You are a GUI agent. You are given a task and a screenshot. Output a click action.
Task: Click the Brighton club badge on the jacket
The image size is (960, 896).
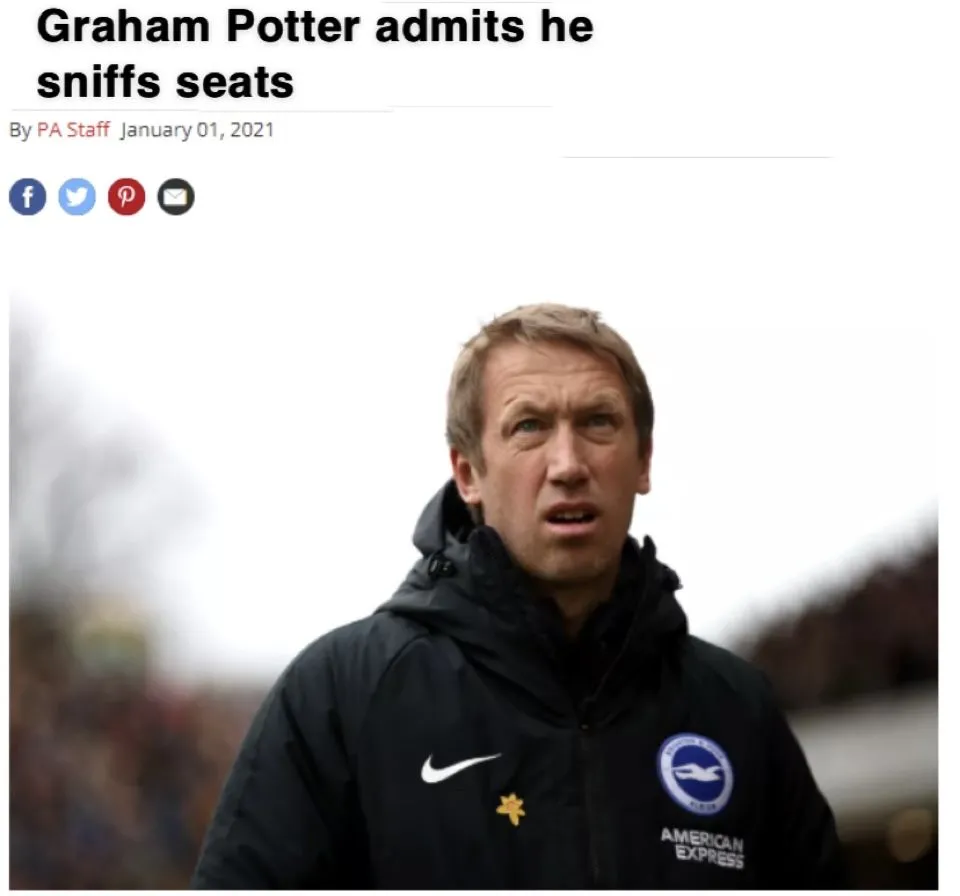click(x=694, y=774)
